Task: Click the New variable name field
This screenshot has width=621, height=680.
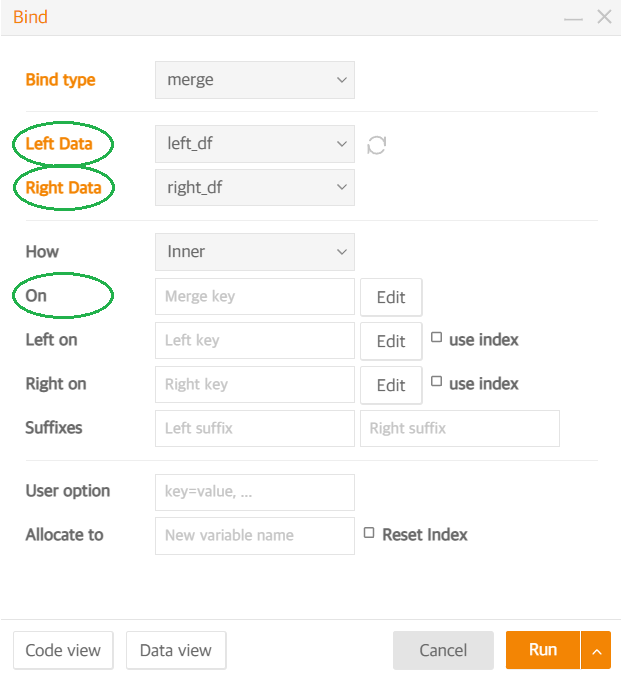Action: pyautogui.click(x=255, y=536)
